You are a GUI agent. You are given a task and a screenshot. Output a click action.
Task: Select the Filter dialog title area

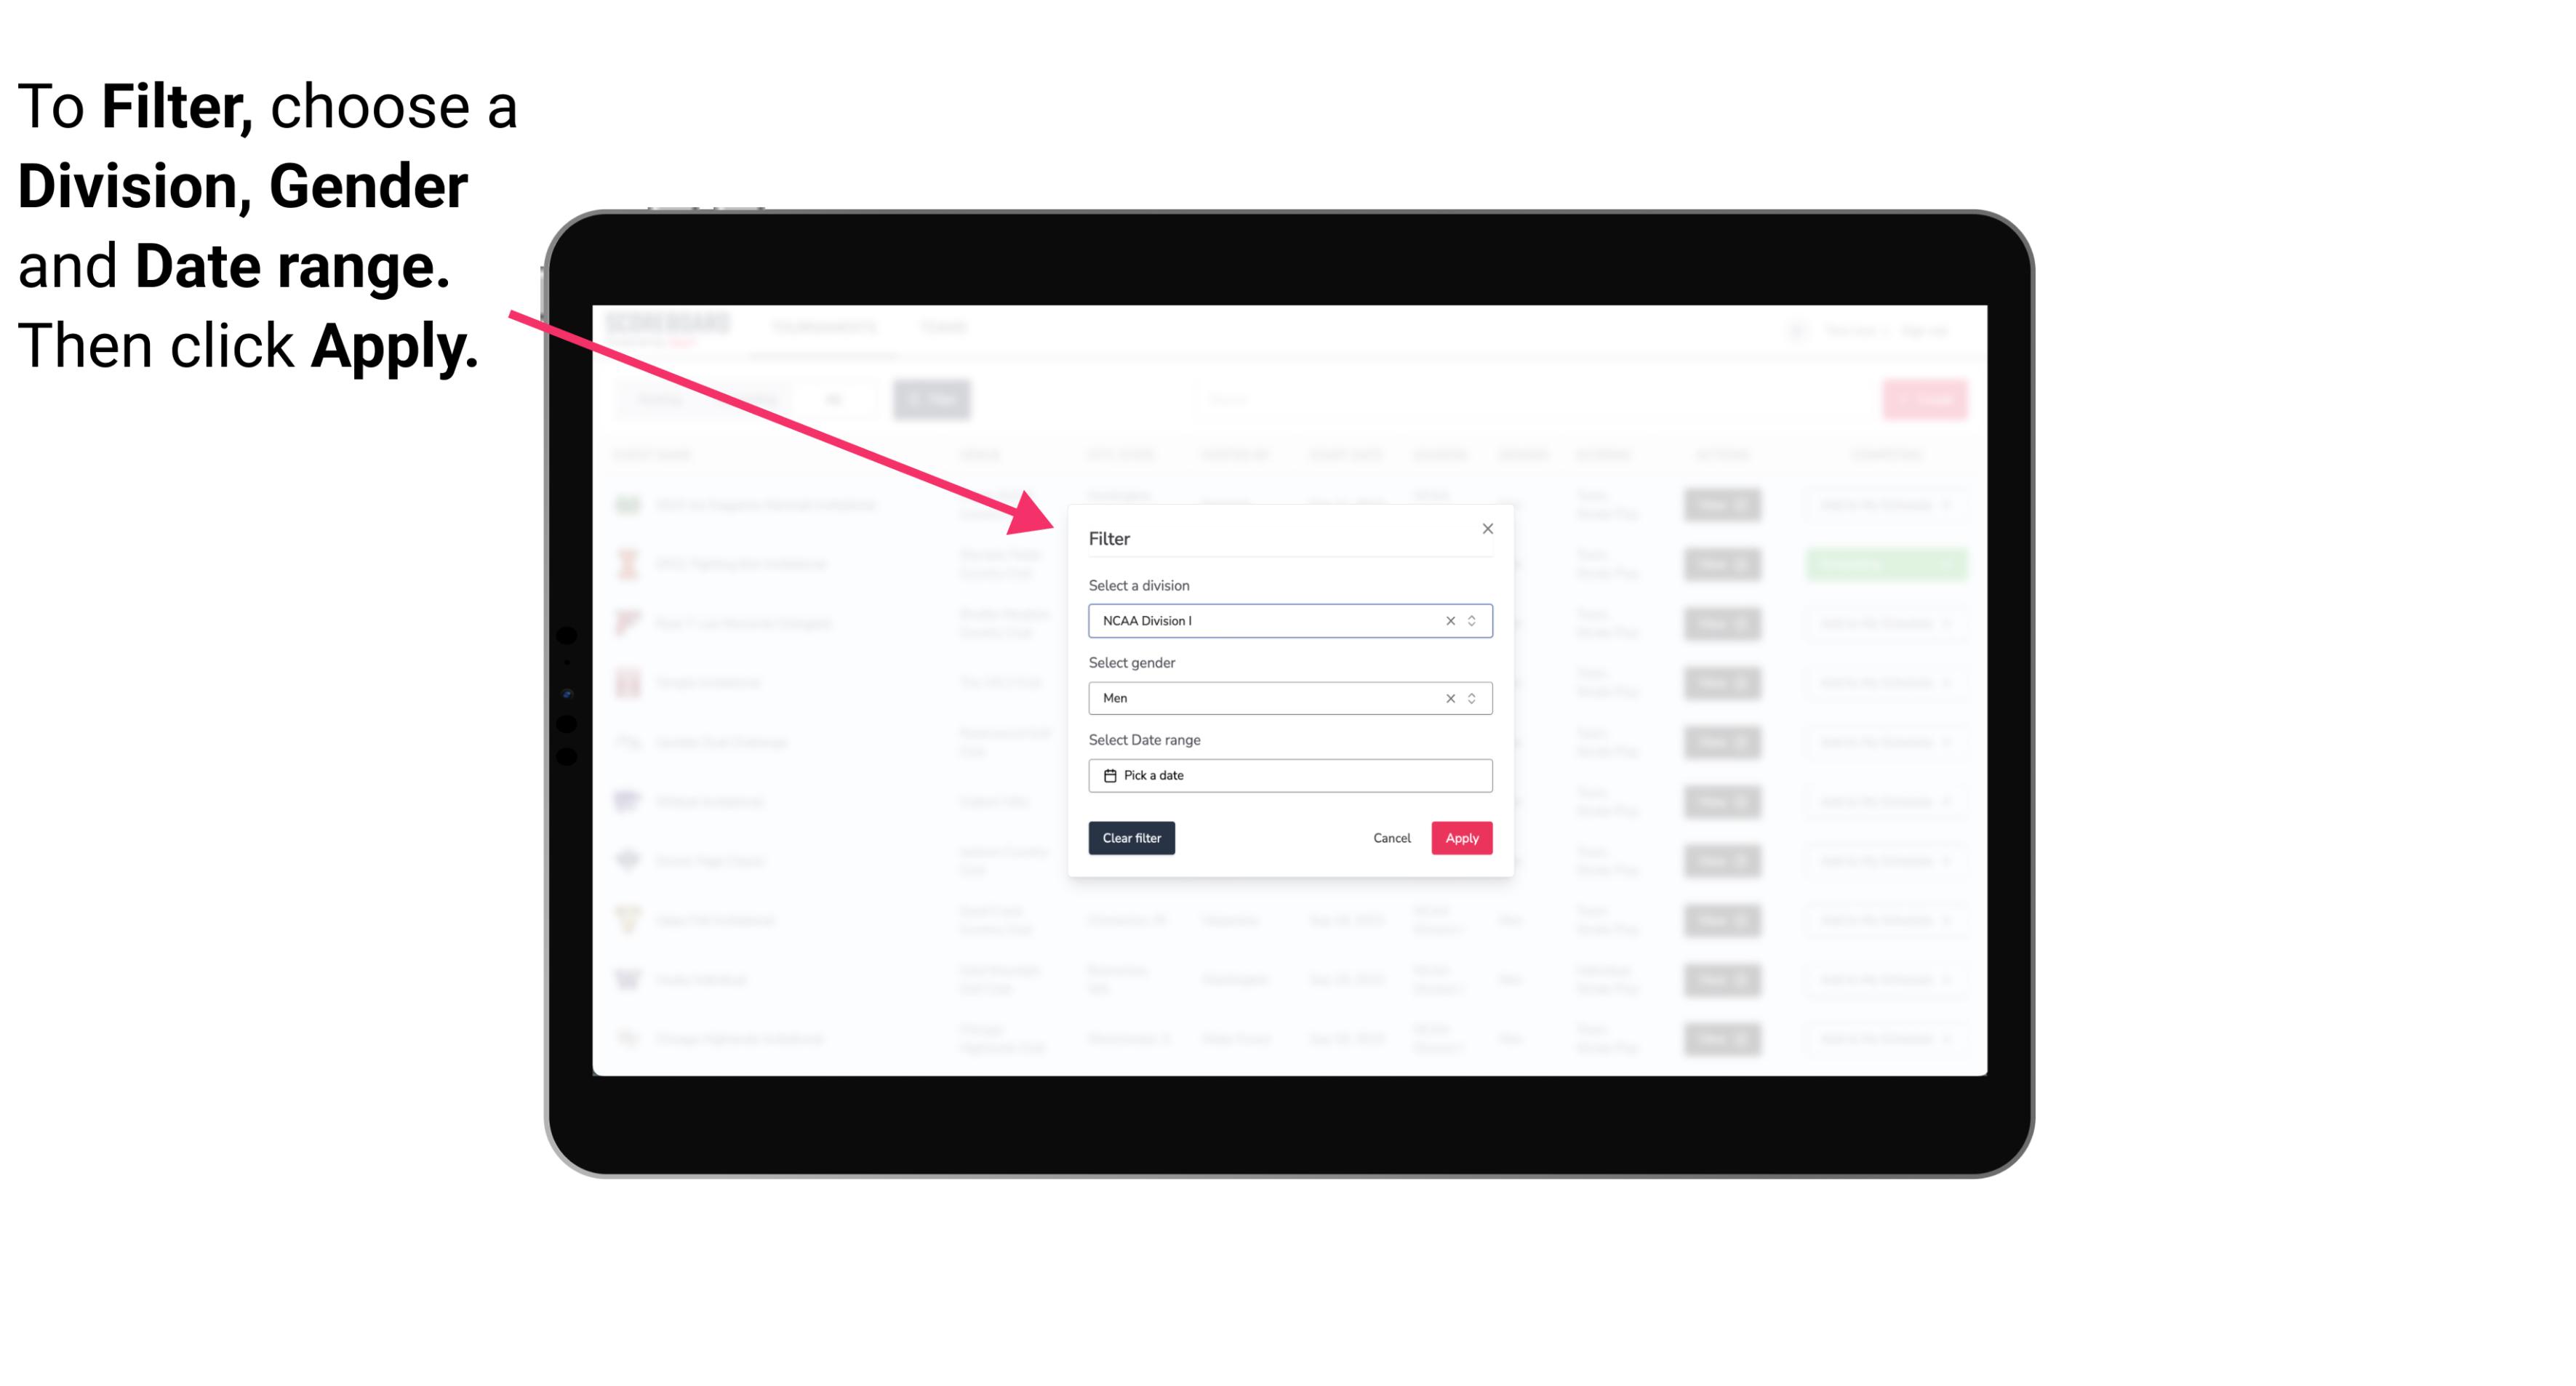1110,537
